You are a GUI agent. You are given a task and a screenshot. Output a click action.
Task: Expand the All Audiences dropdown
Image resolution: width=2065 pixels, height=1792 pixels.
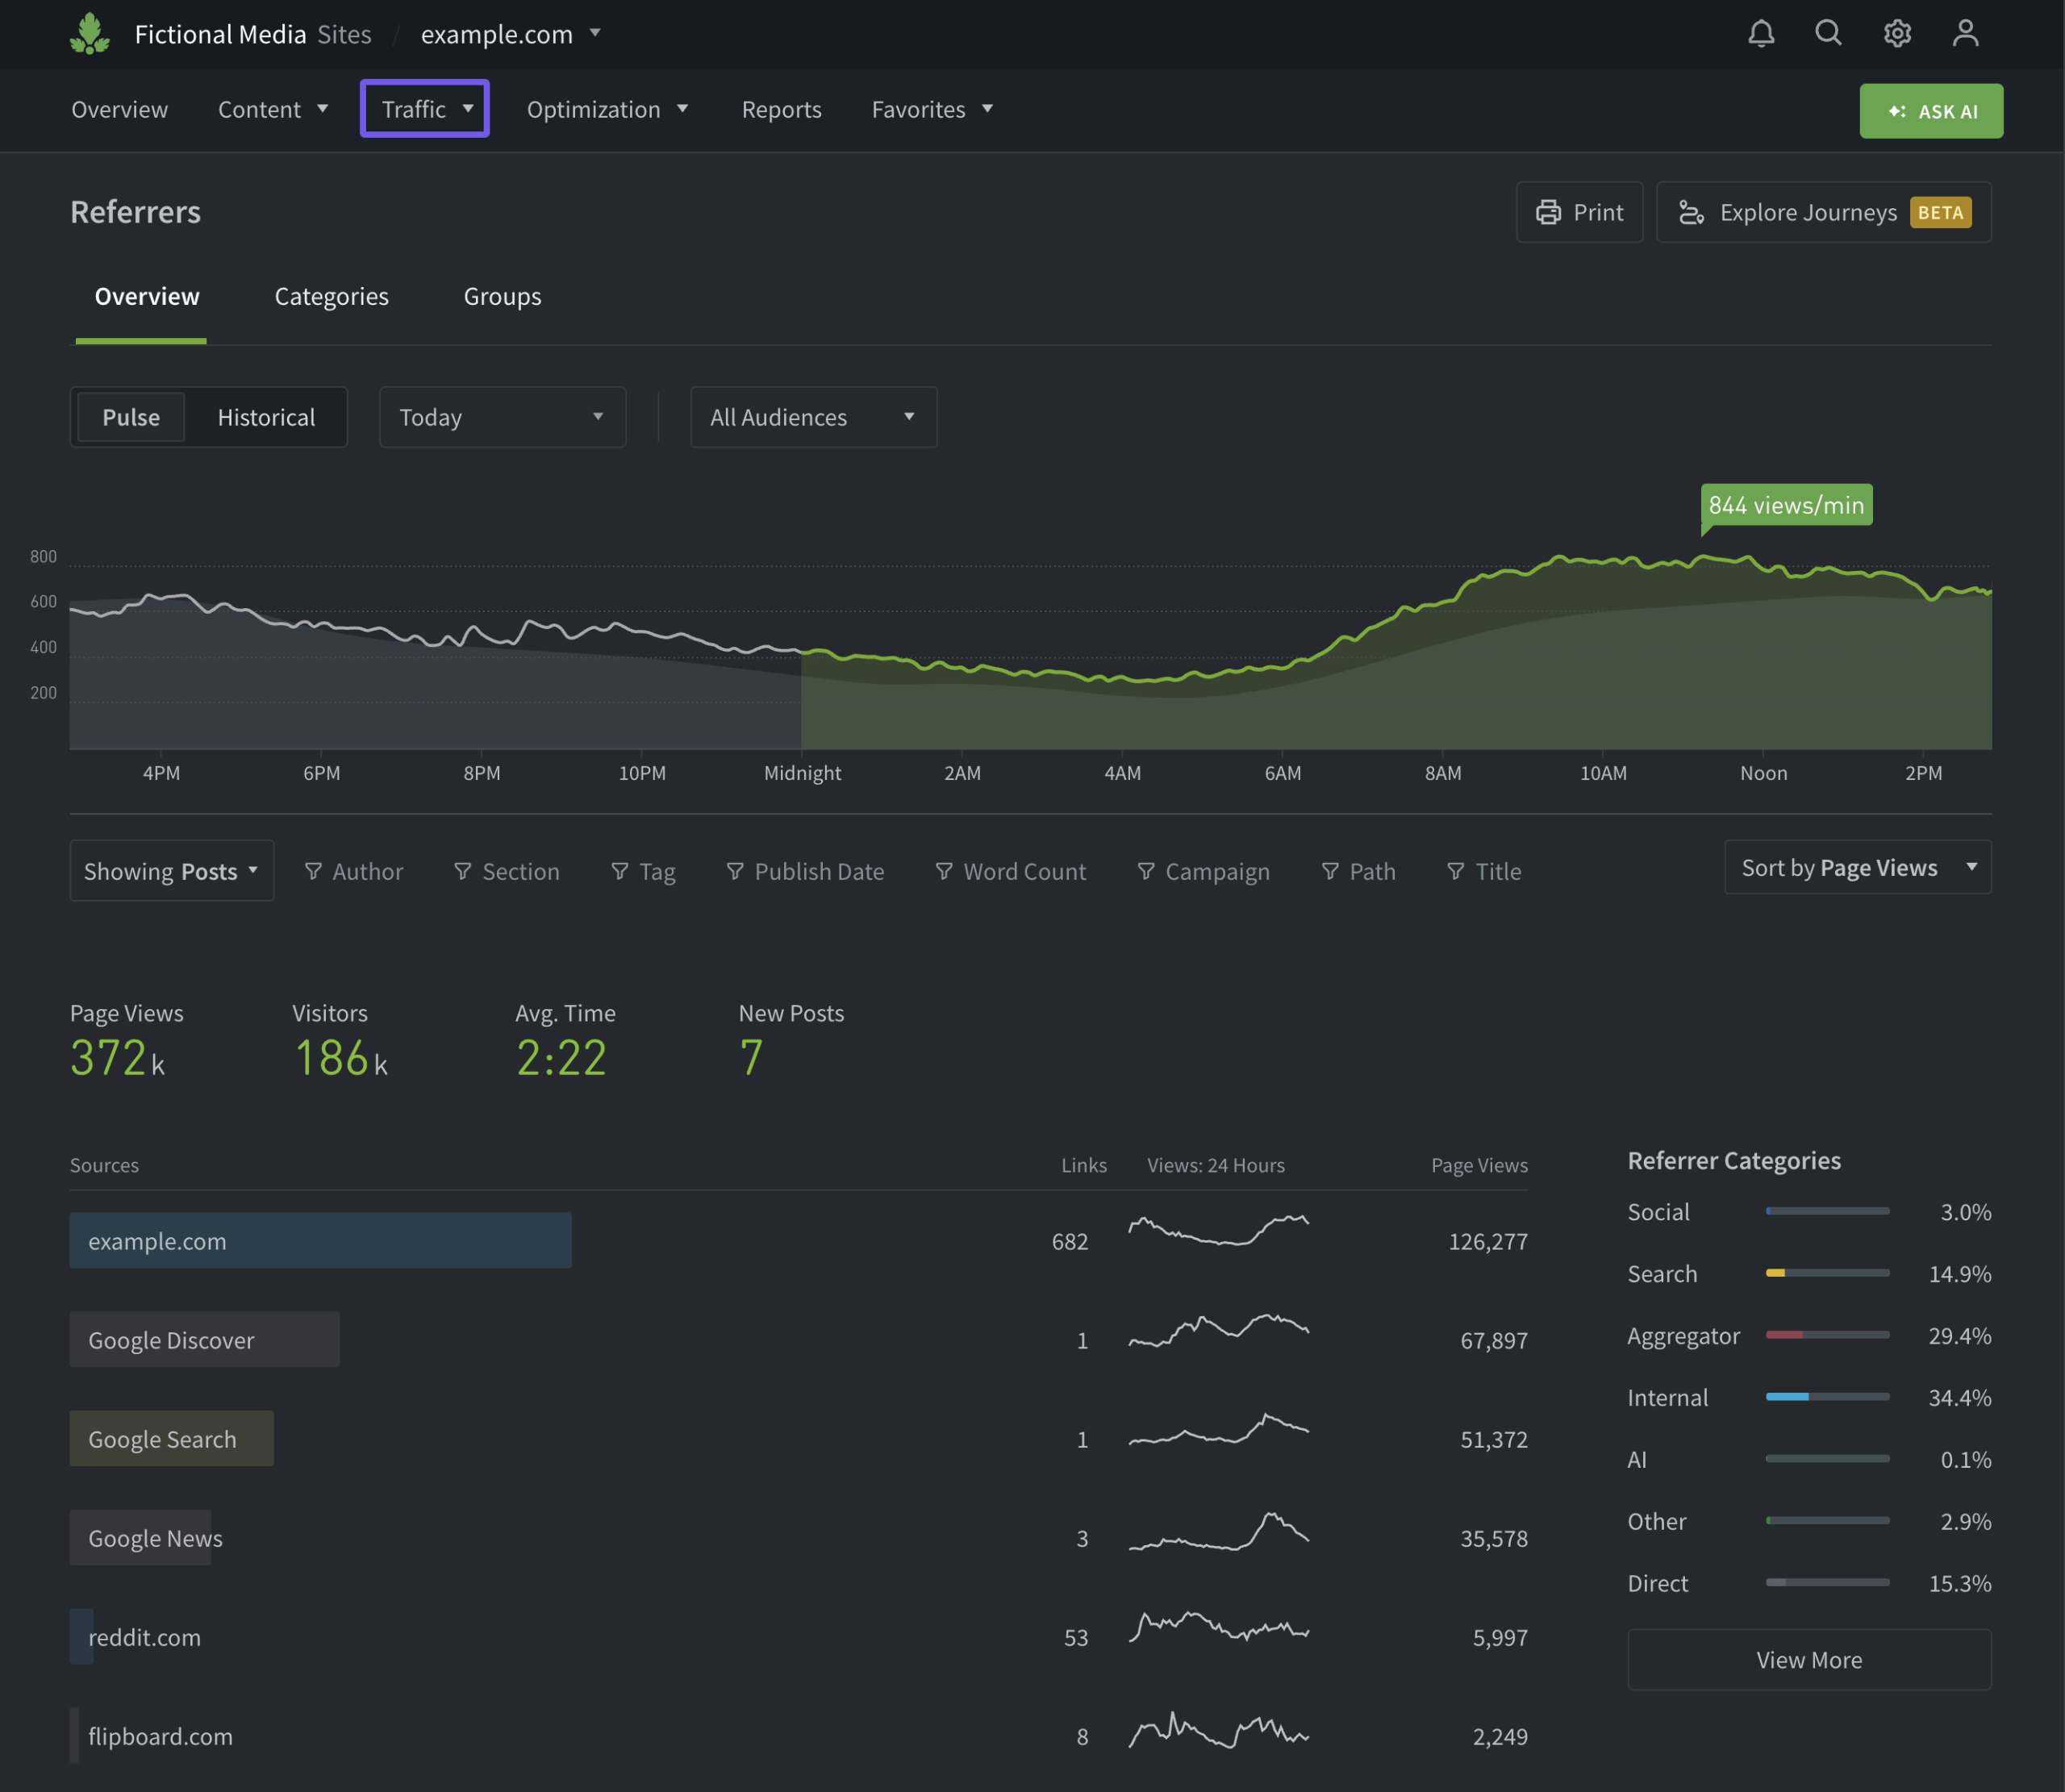(x=812, y=418)
